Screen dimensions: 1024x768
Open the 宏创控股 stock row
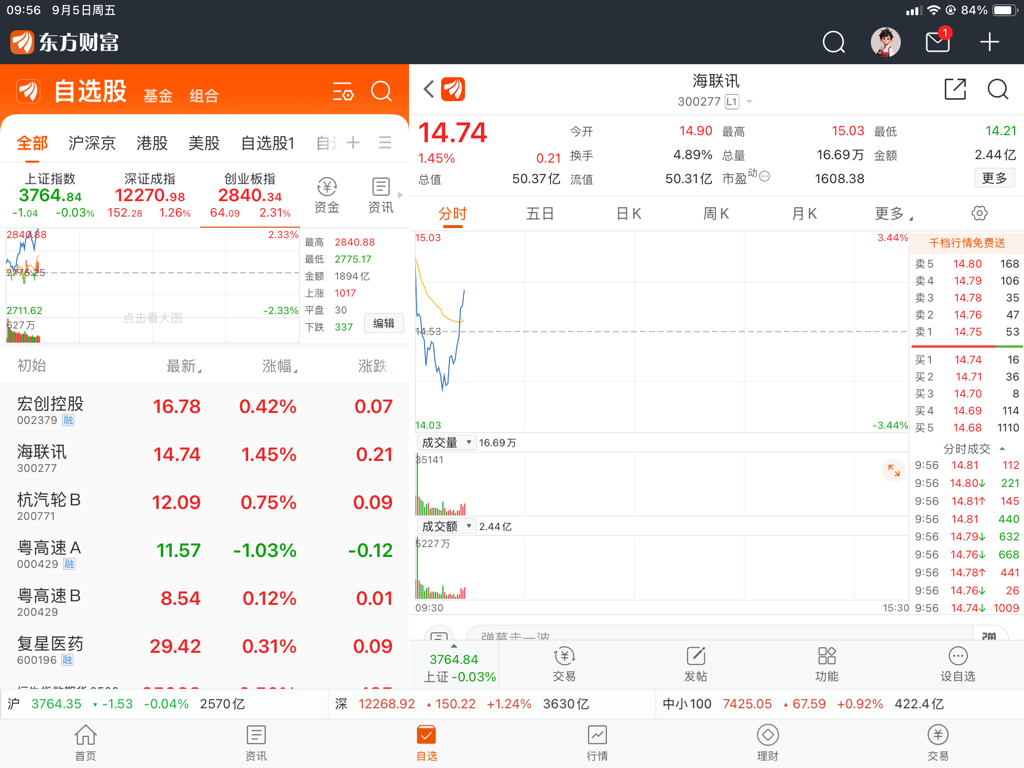point(204,407)
